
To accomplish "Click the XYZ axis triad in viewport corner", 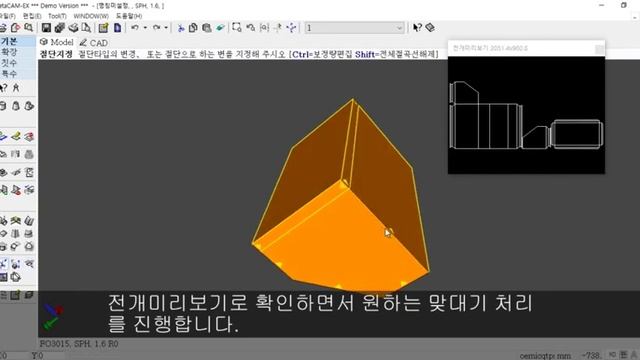I will 53,316.
